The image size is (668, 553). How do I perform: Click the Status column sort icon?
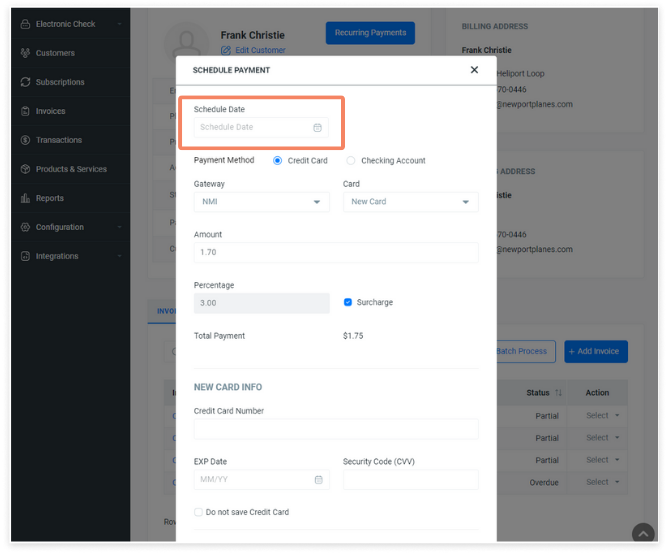click(x=558, y=392)
